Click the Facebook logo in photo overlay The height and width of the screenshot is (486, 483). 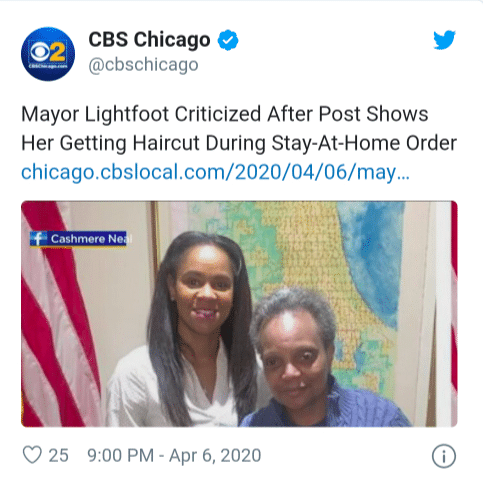coord(39,239)
